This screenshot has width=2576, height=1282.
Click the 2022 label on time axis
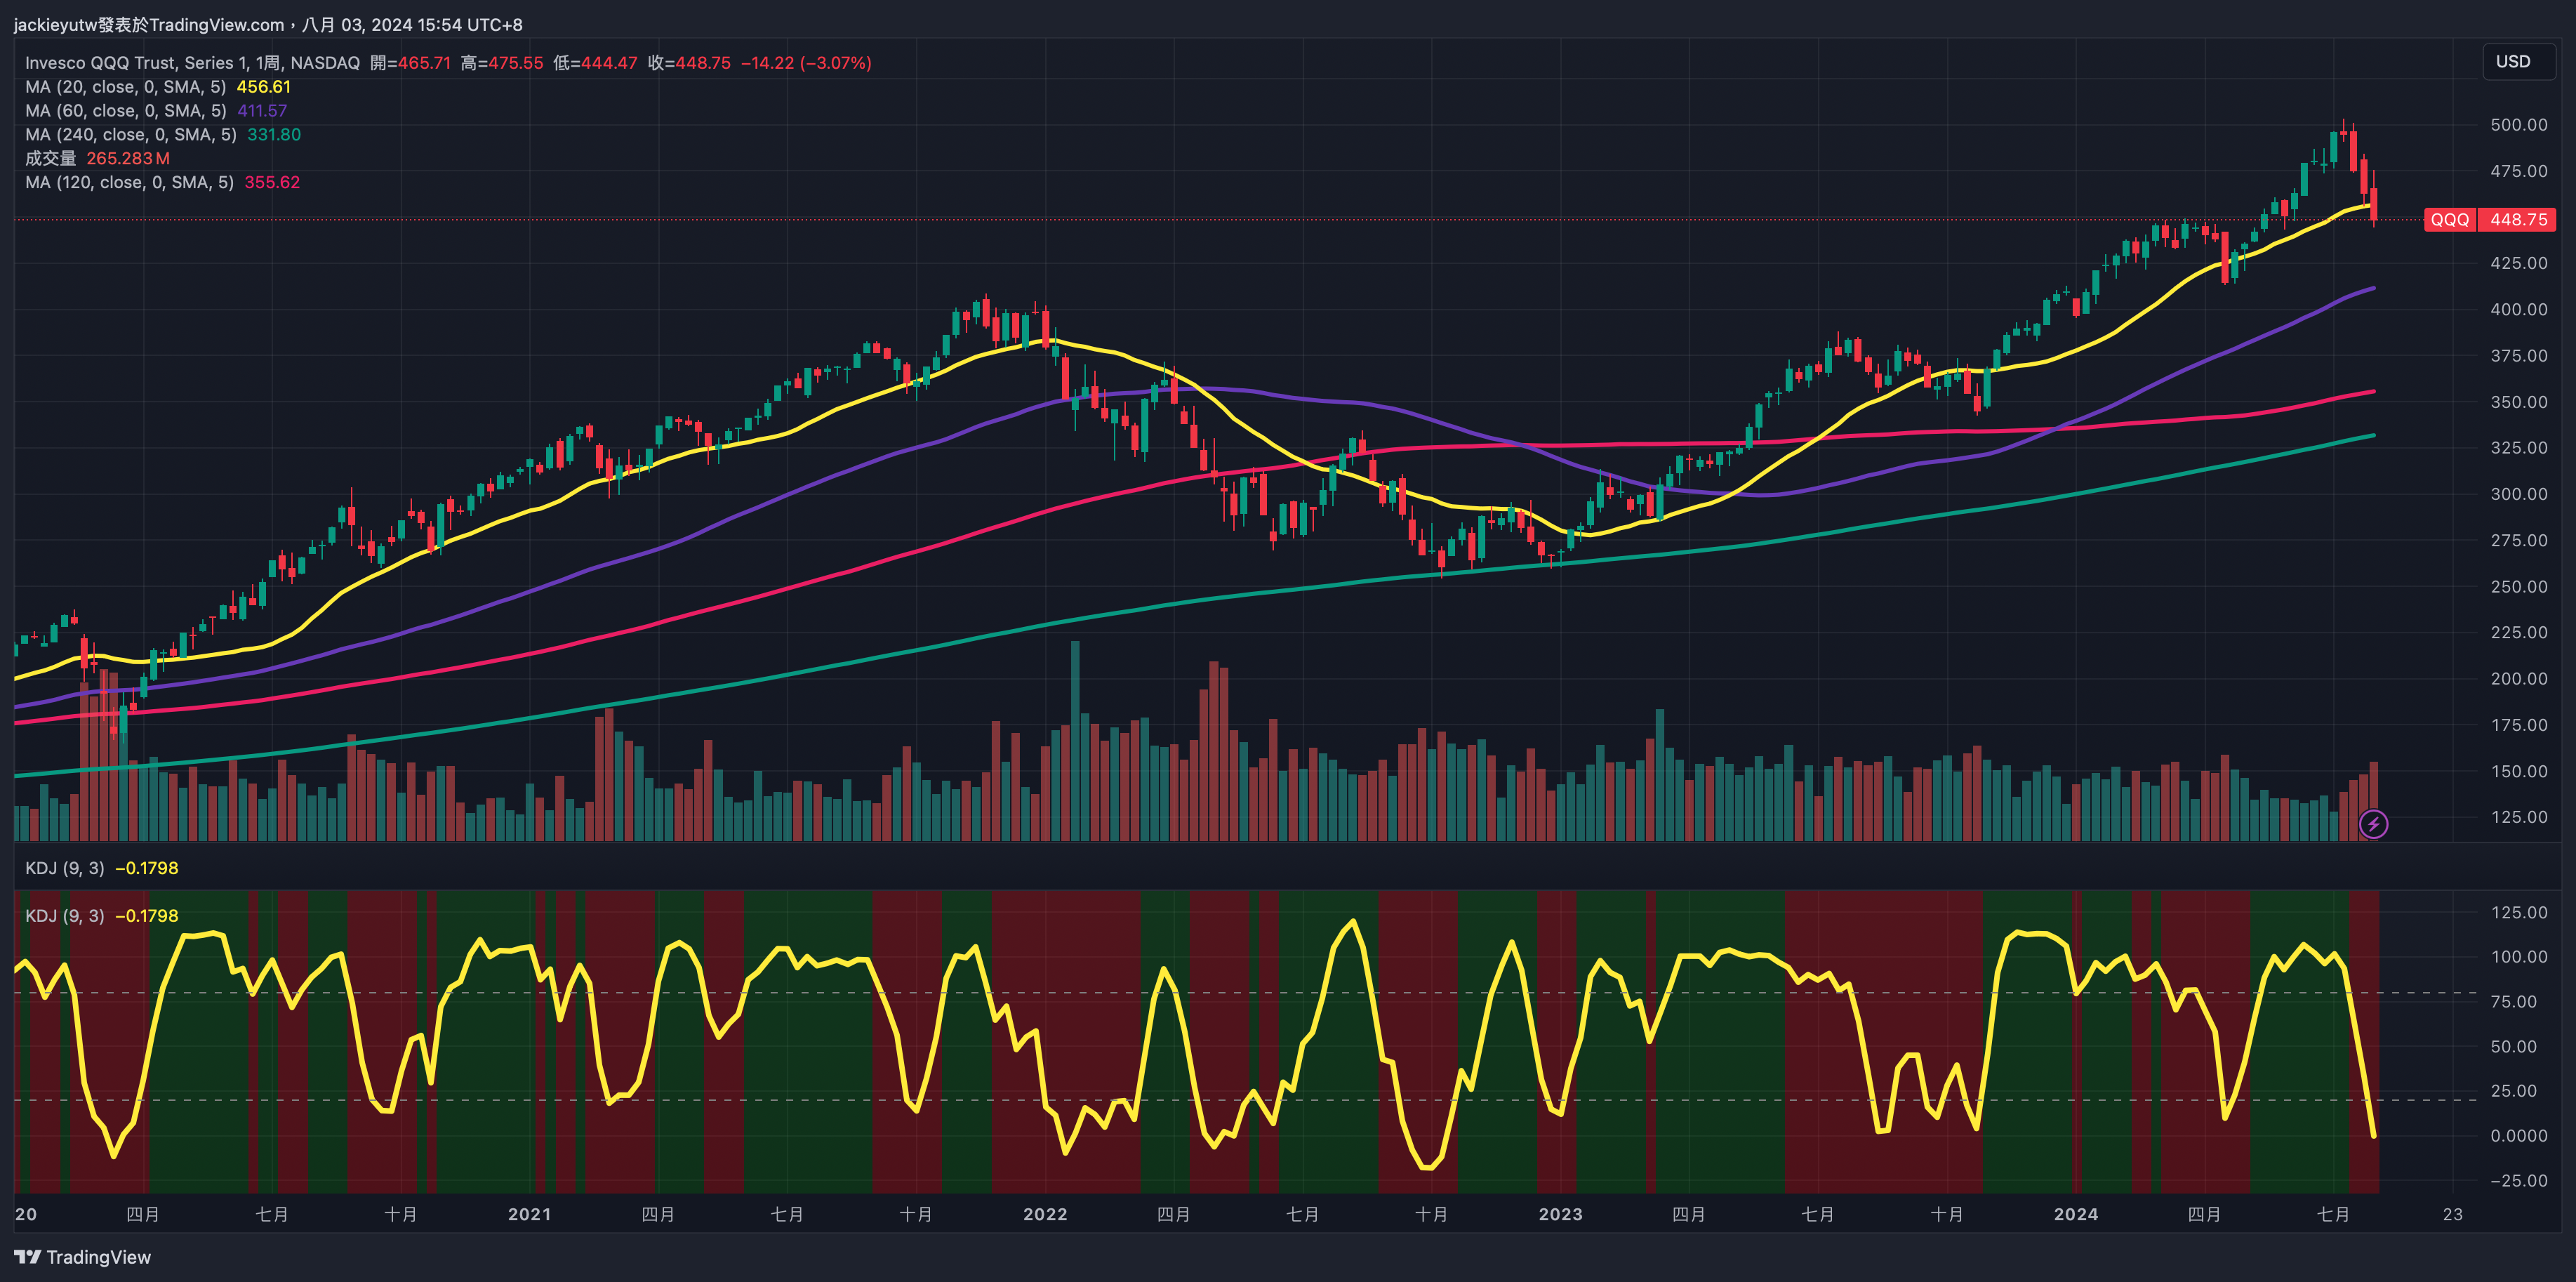(1045, 1214)
